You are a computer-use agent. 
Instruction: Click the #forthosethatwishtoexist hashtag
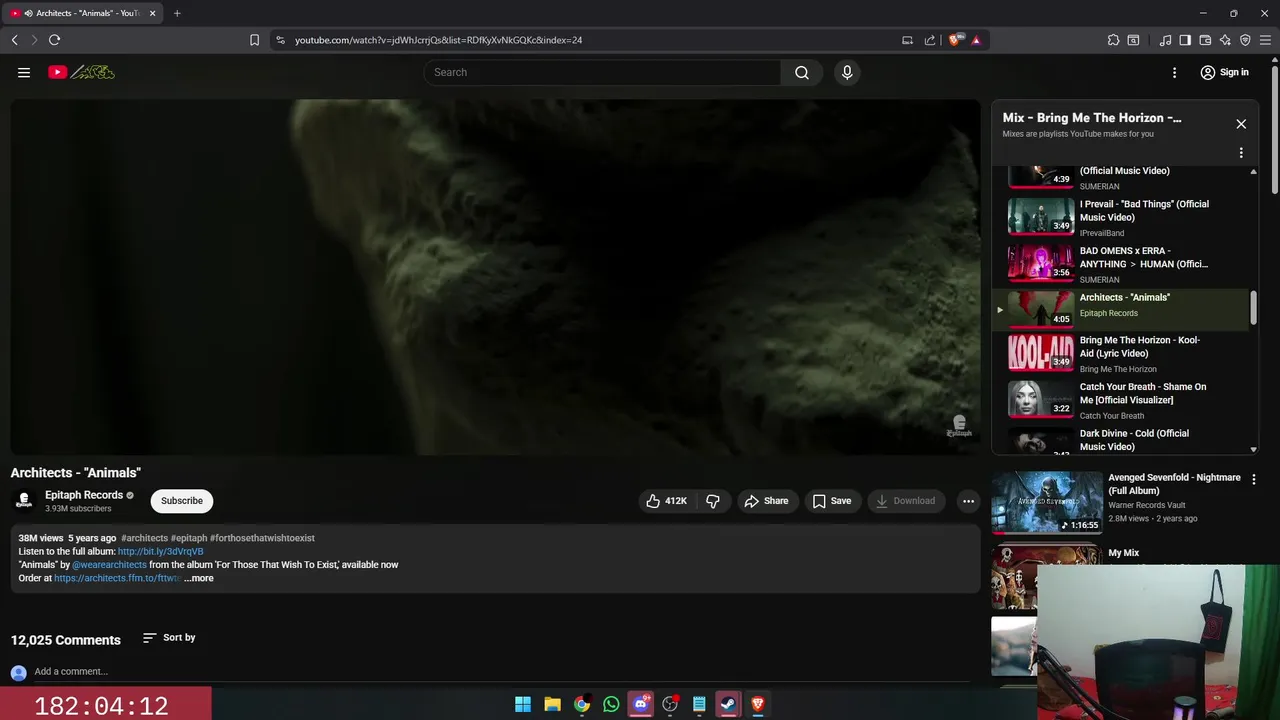click(262, 538)
